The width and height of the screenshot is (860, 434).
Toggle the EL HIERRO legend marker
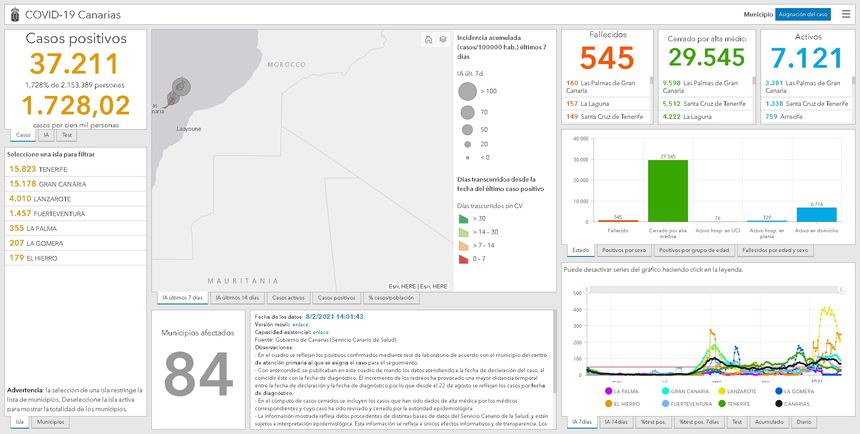(609, 403)
